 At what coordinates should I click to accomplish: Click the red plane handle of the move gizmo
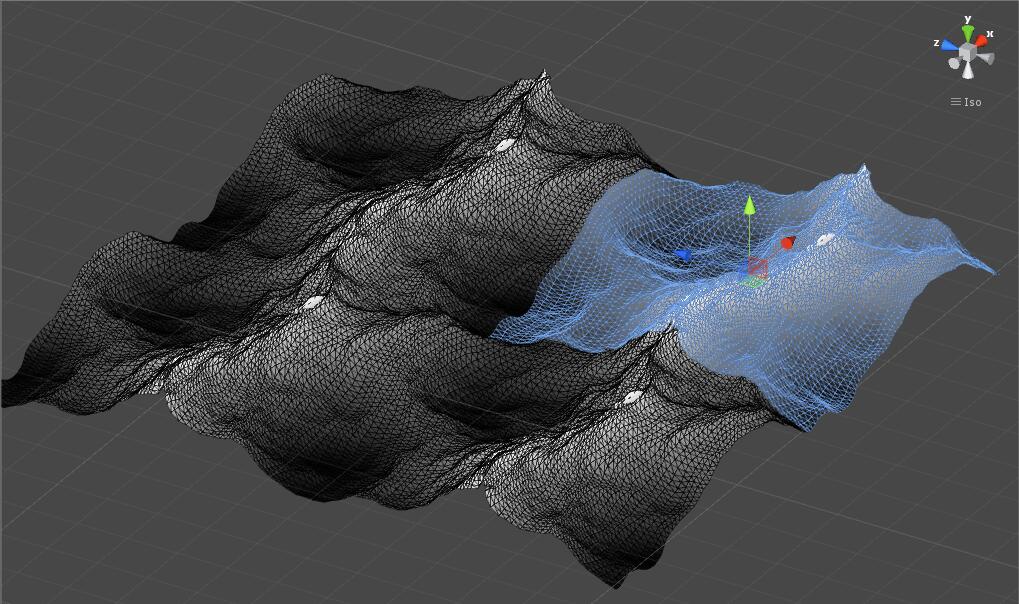[x=758, y=267]
